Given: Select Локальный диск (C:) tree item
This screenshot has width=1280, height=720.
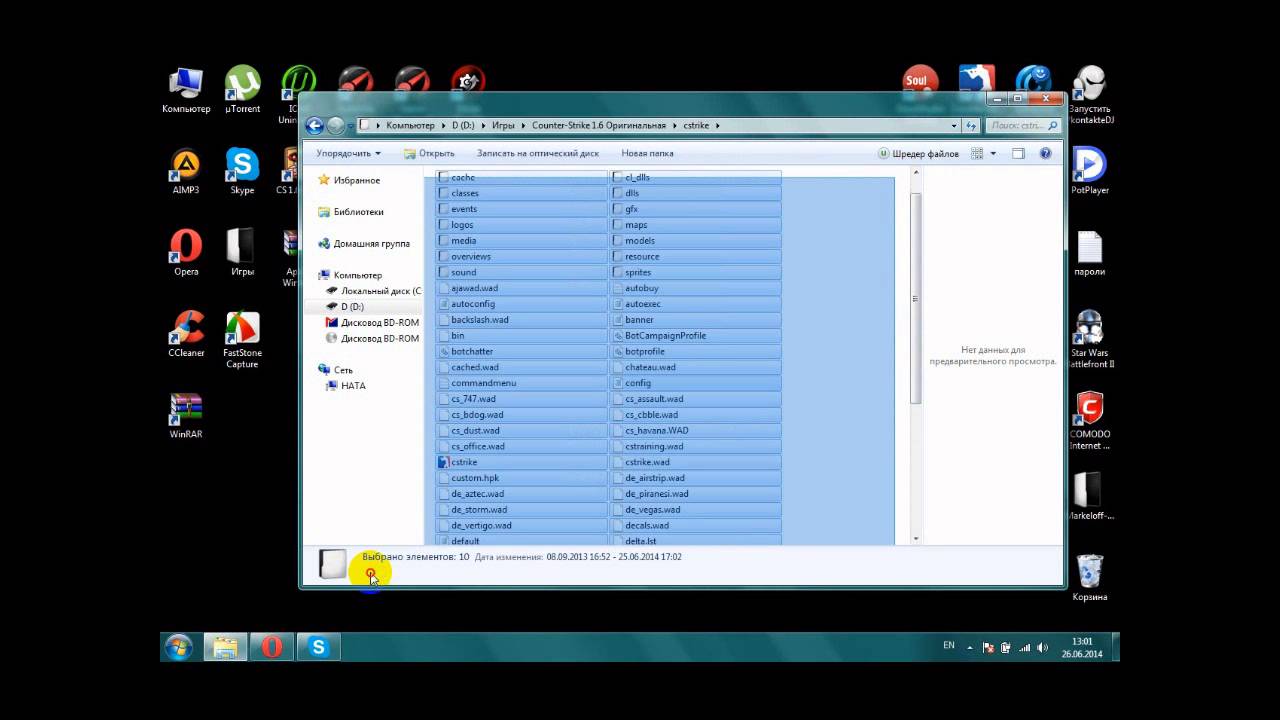Looking at the screenshot, I should (374, 291).
